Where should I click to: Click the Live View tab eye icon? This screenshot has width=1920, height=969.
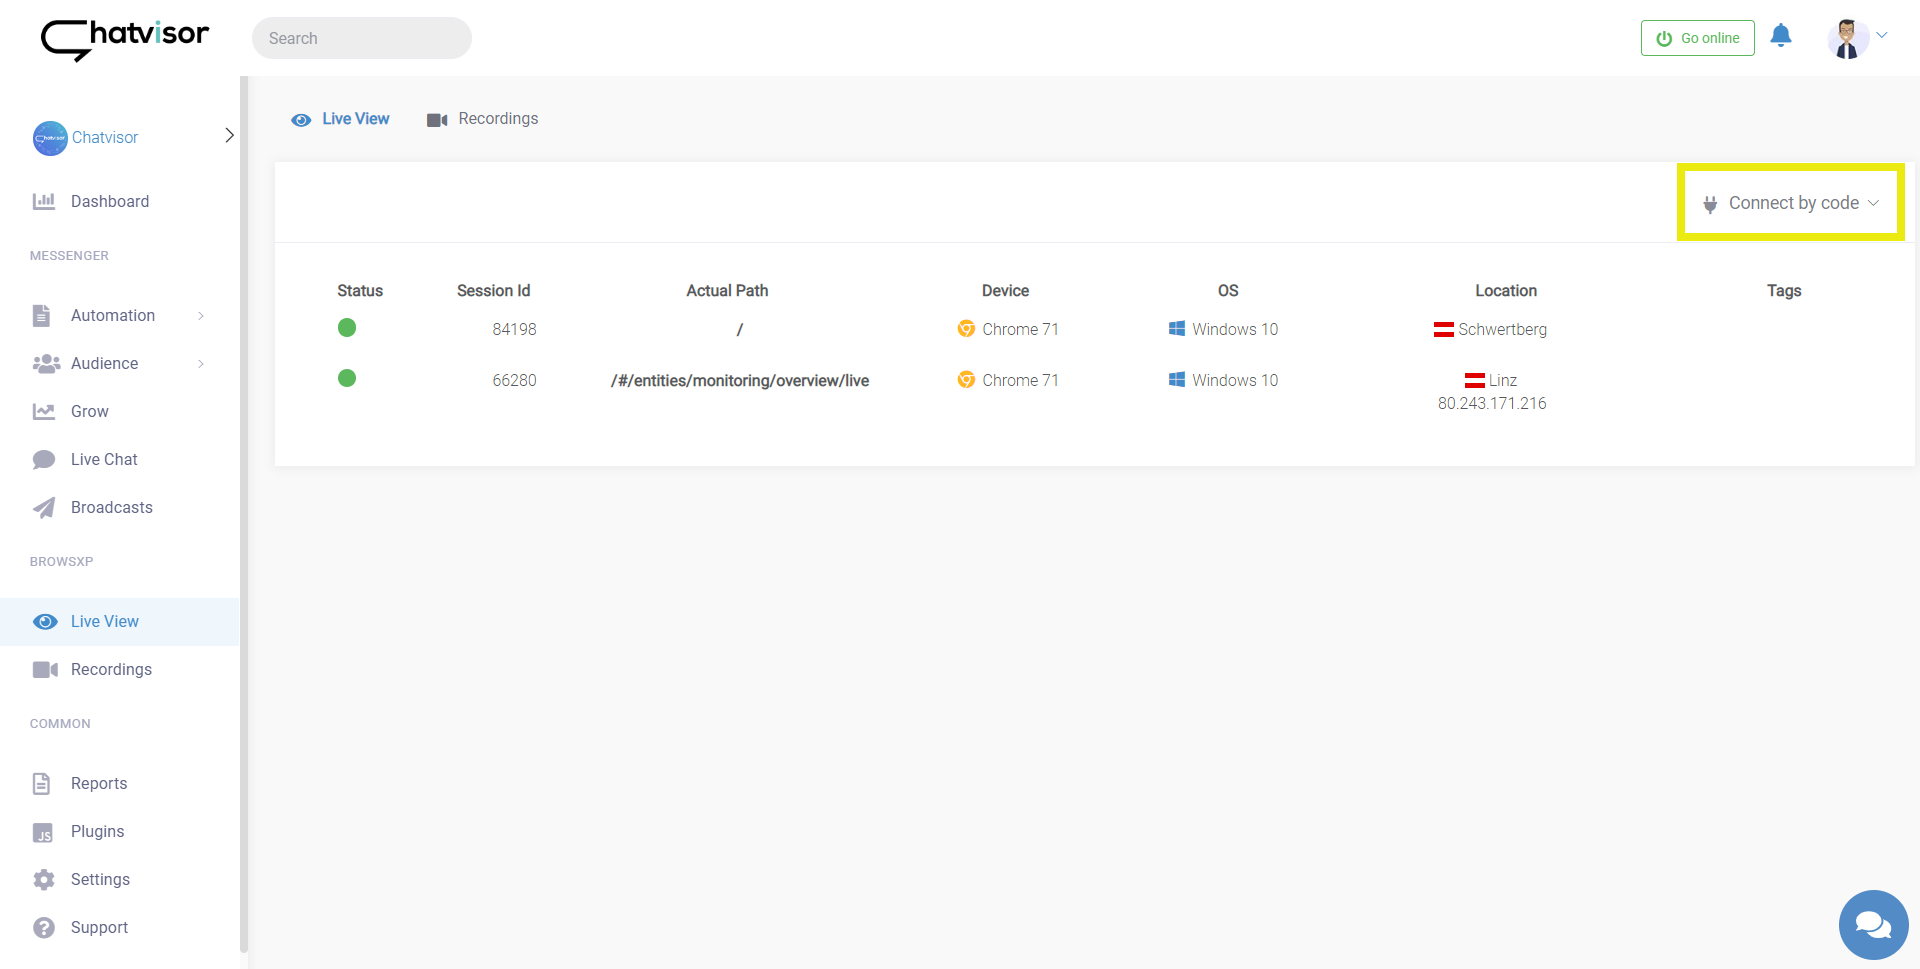(301, 120)
